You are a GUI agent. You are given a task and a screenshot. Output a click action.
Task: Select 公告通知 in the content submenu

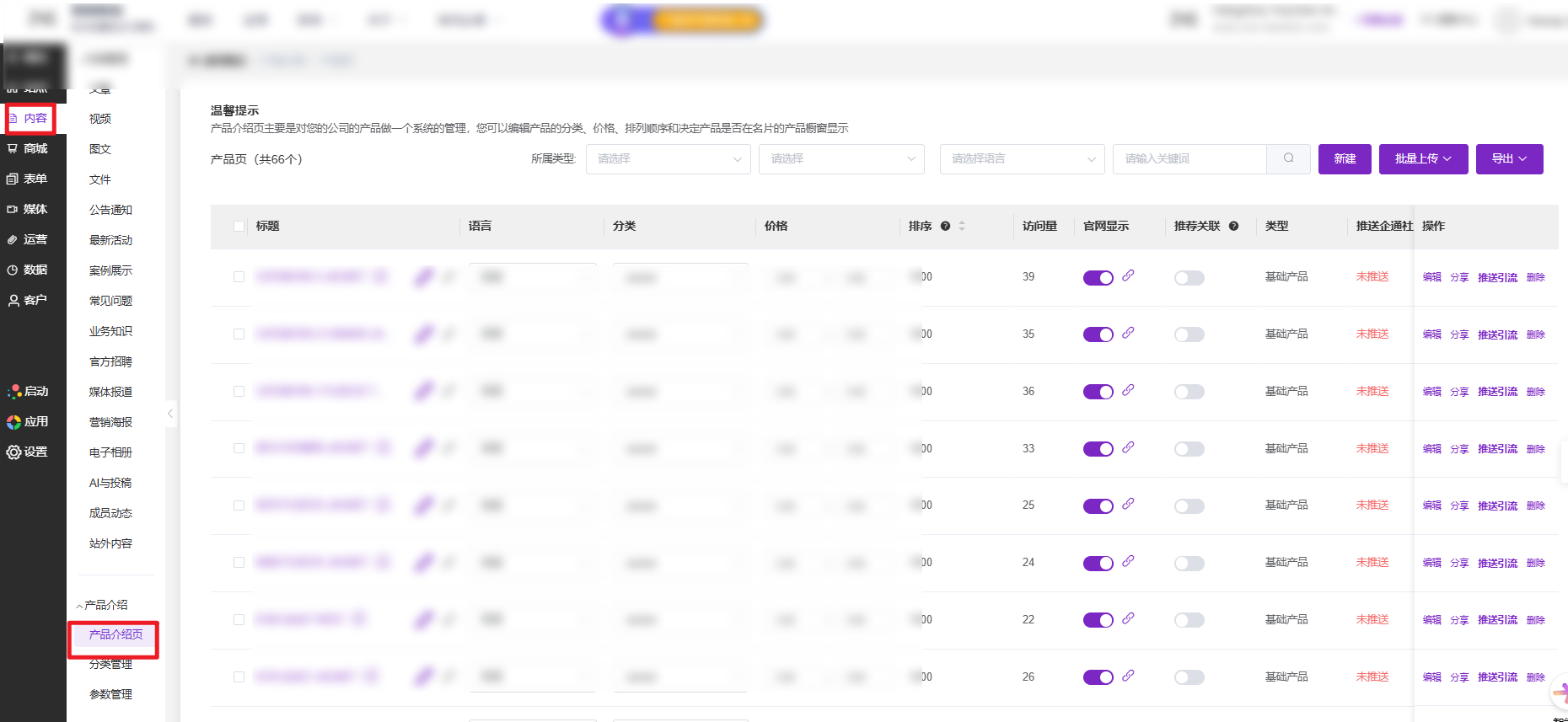coord(110,210)
